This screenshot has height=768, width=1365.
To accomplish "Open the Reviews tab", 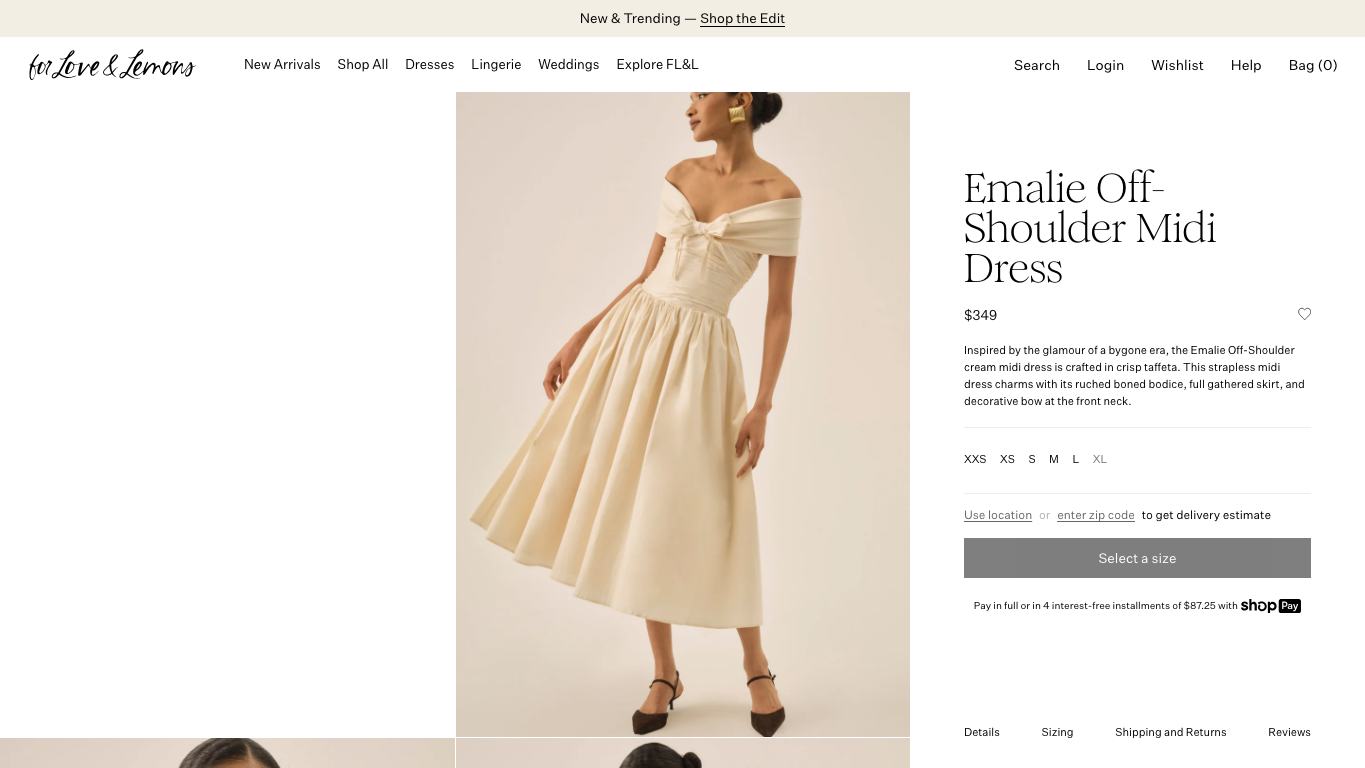I will pyautogui.click(x=1289, y=732).
